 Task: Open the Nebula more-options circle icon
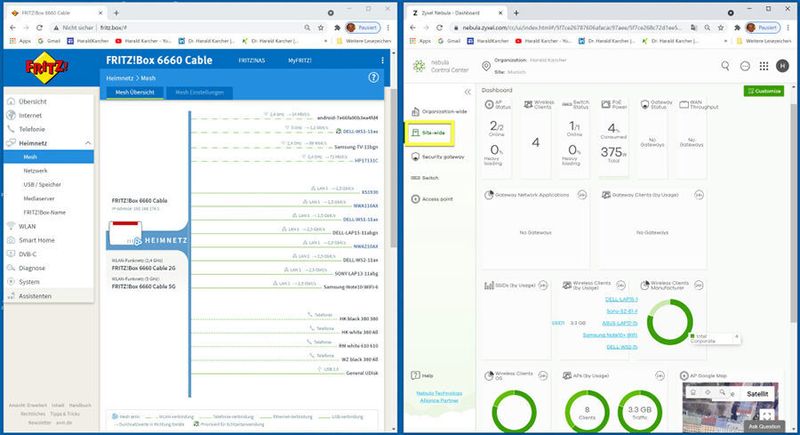coord(745,66)
